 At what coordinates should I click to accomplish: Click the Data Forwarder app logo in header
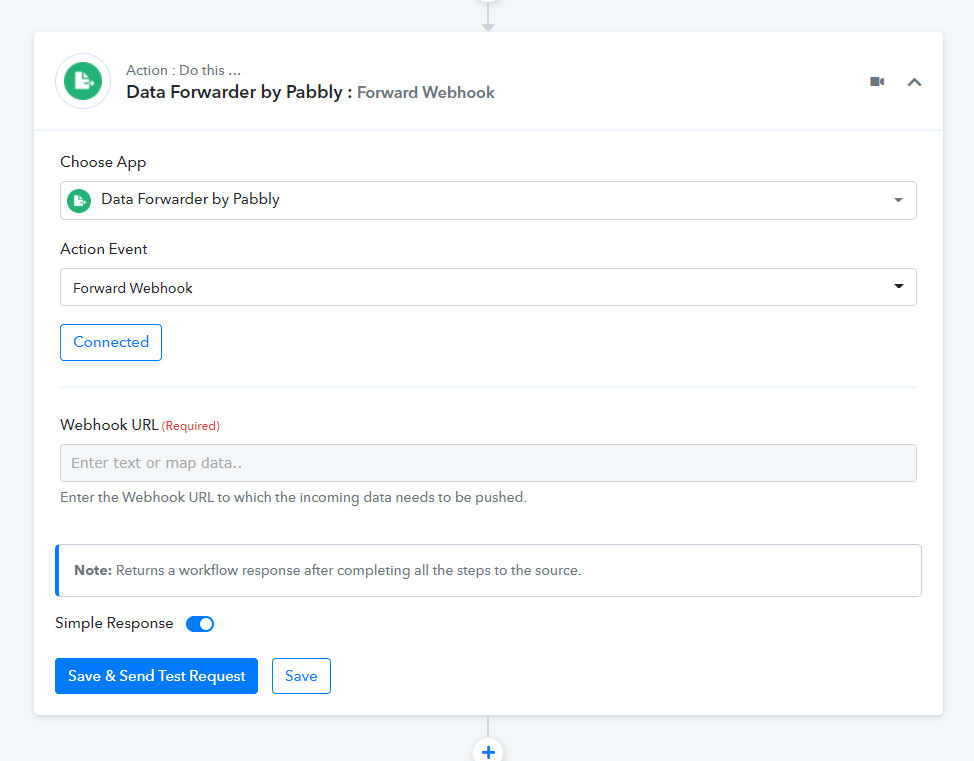[x=83, y=81]
